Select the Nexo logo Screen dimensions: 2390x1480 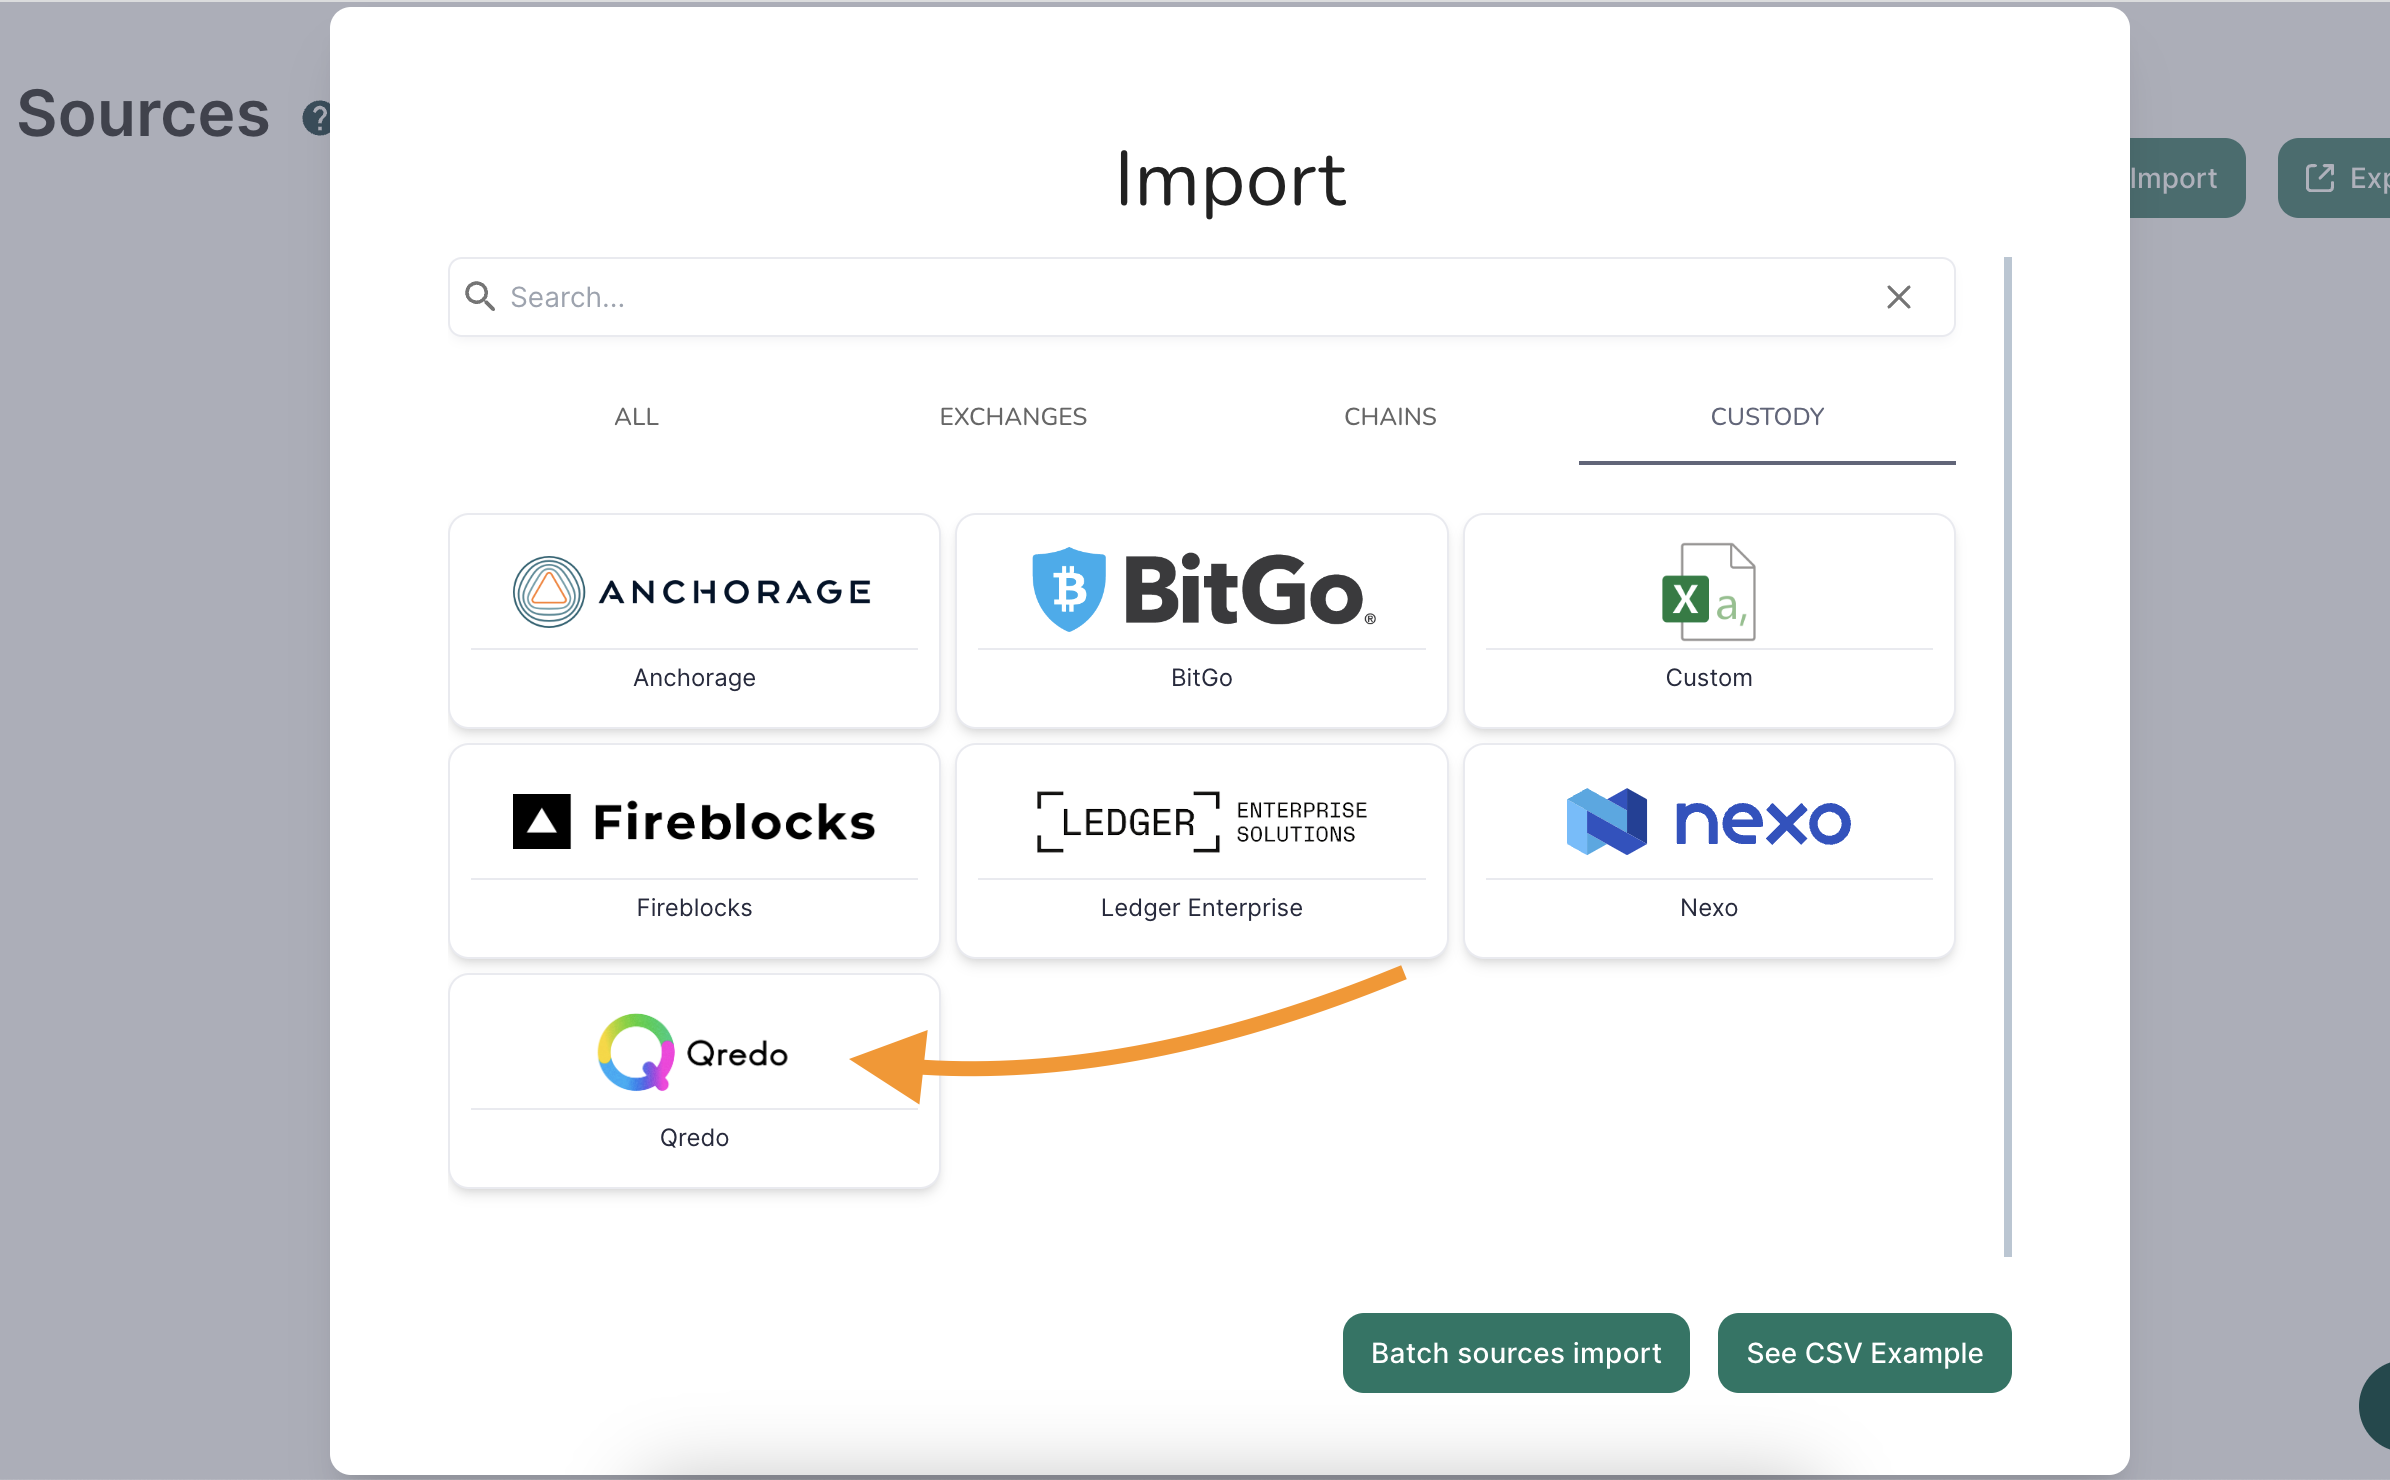1708,821
